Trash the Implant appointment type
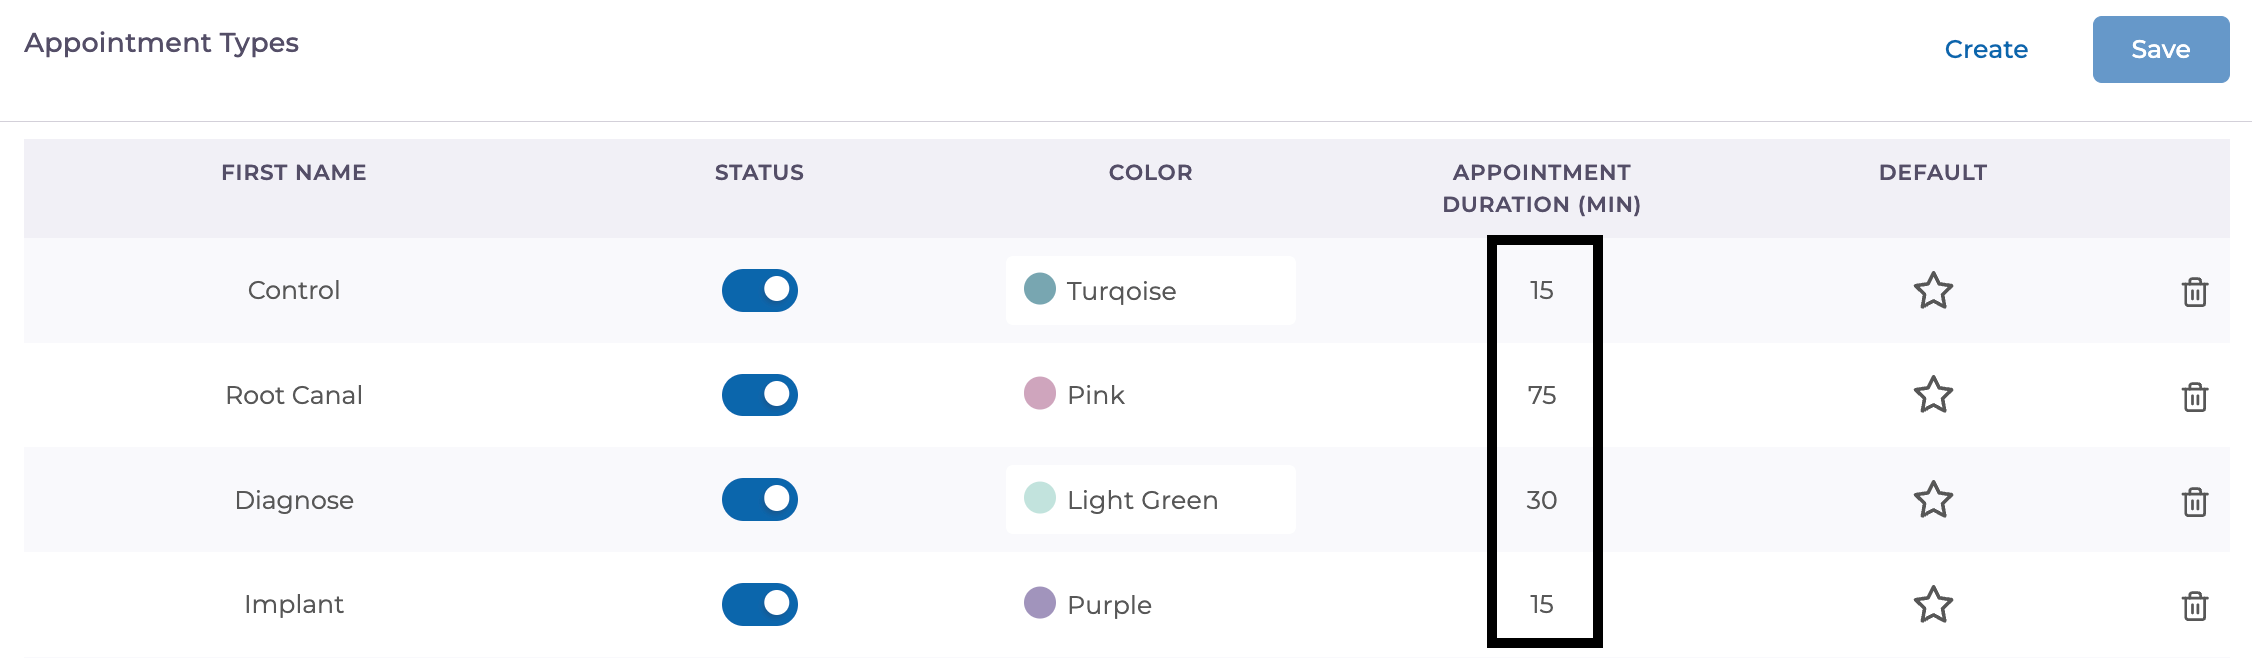2252x658 pixels. [2194, 606]
